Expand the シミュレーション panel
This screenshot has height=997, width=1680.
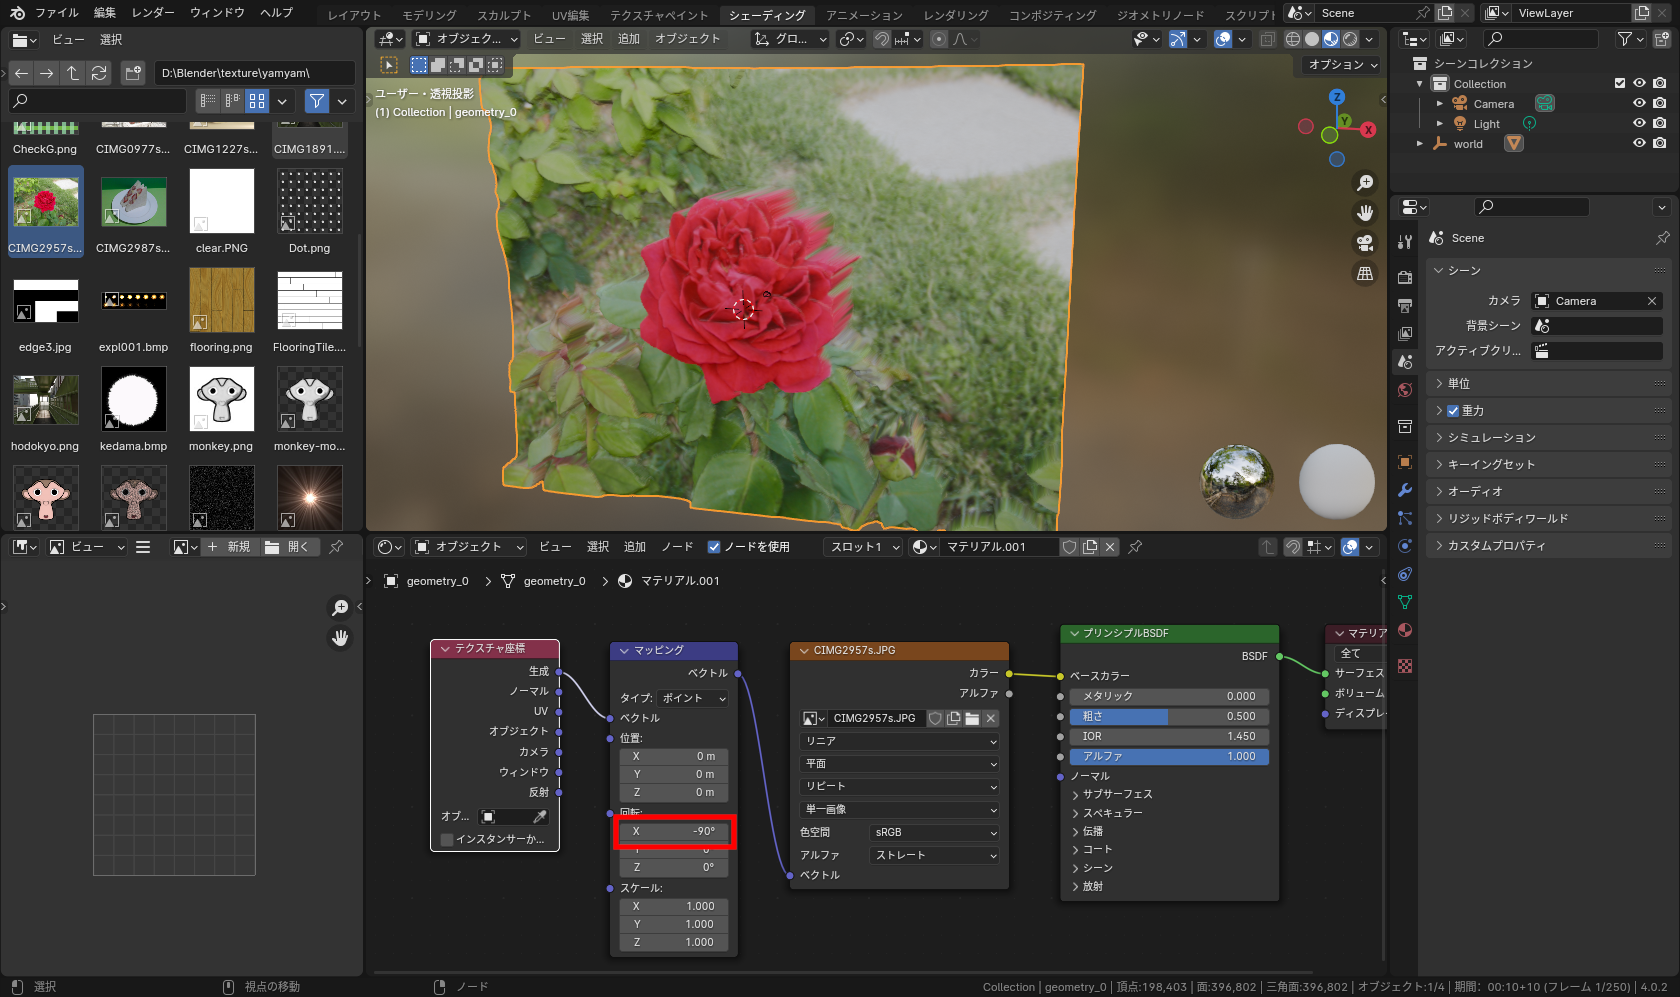tap(1491, 438)
